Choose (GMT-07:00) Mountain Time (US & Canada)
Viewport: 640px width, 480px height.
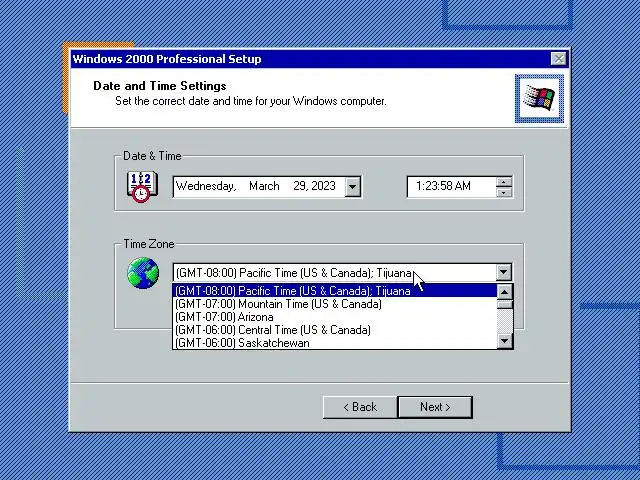point(334,304)
